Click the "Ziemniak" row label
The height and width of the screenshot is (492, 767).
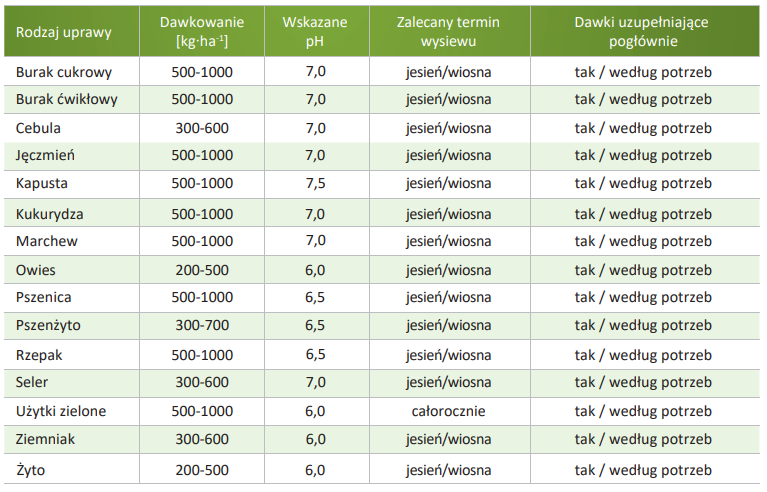[x=46, y=439]
